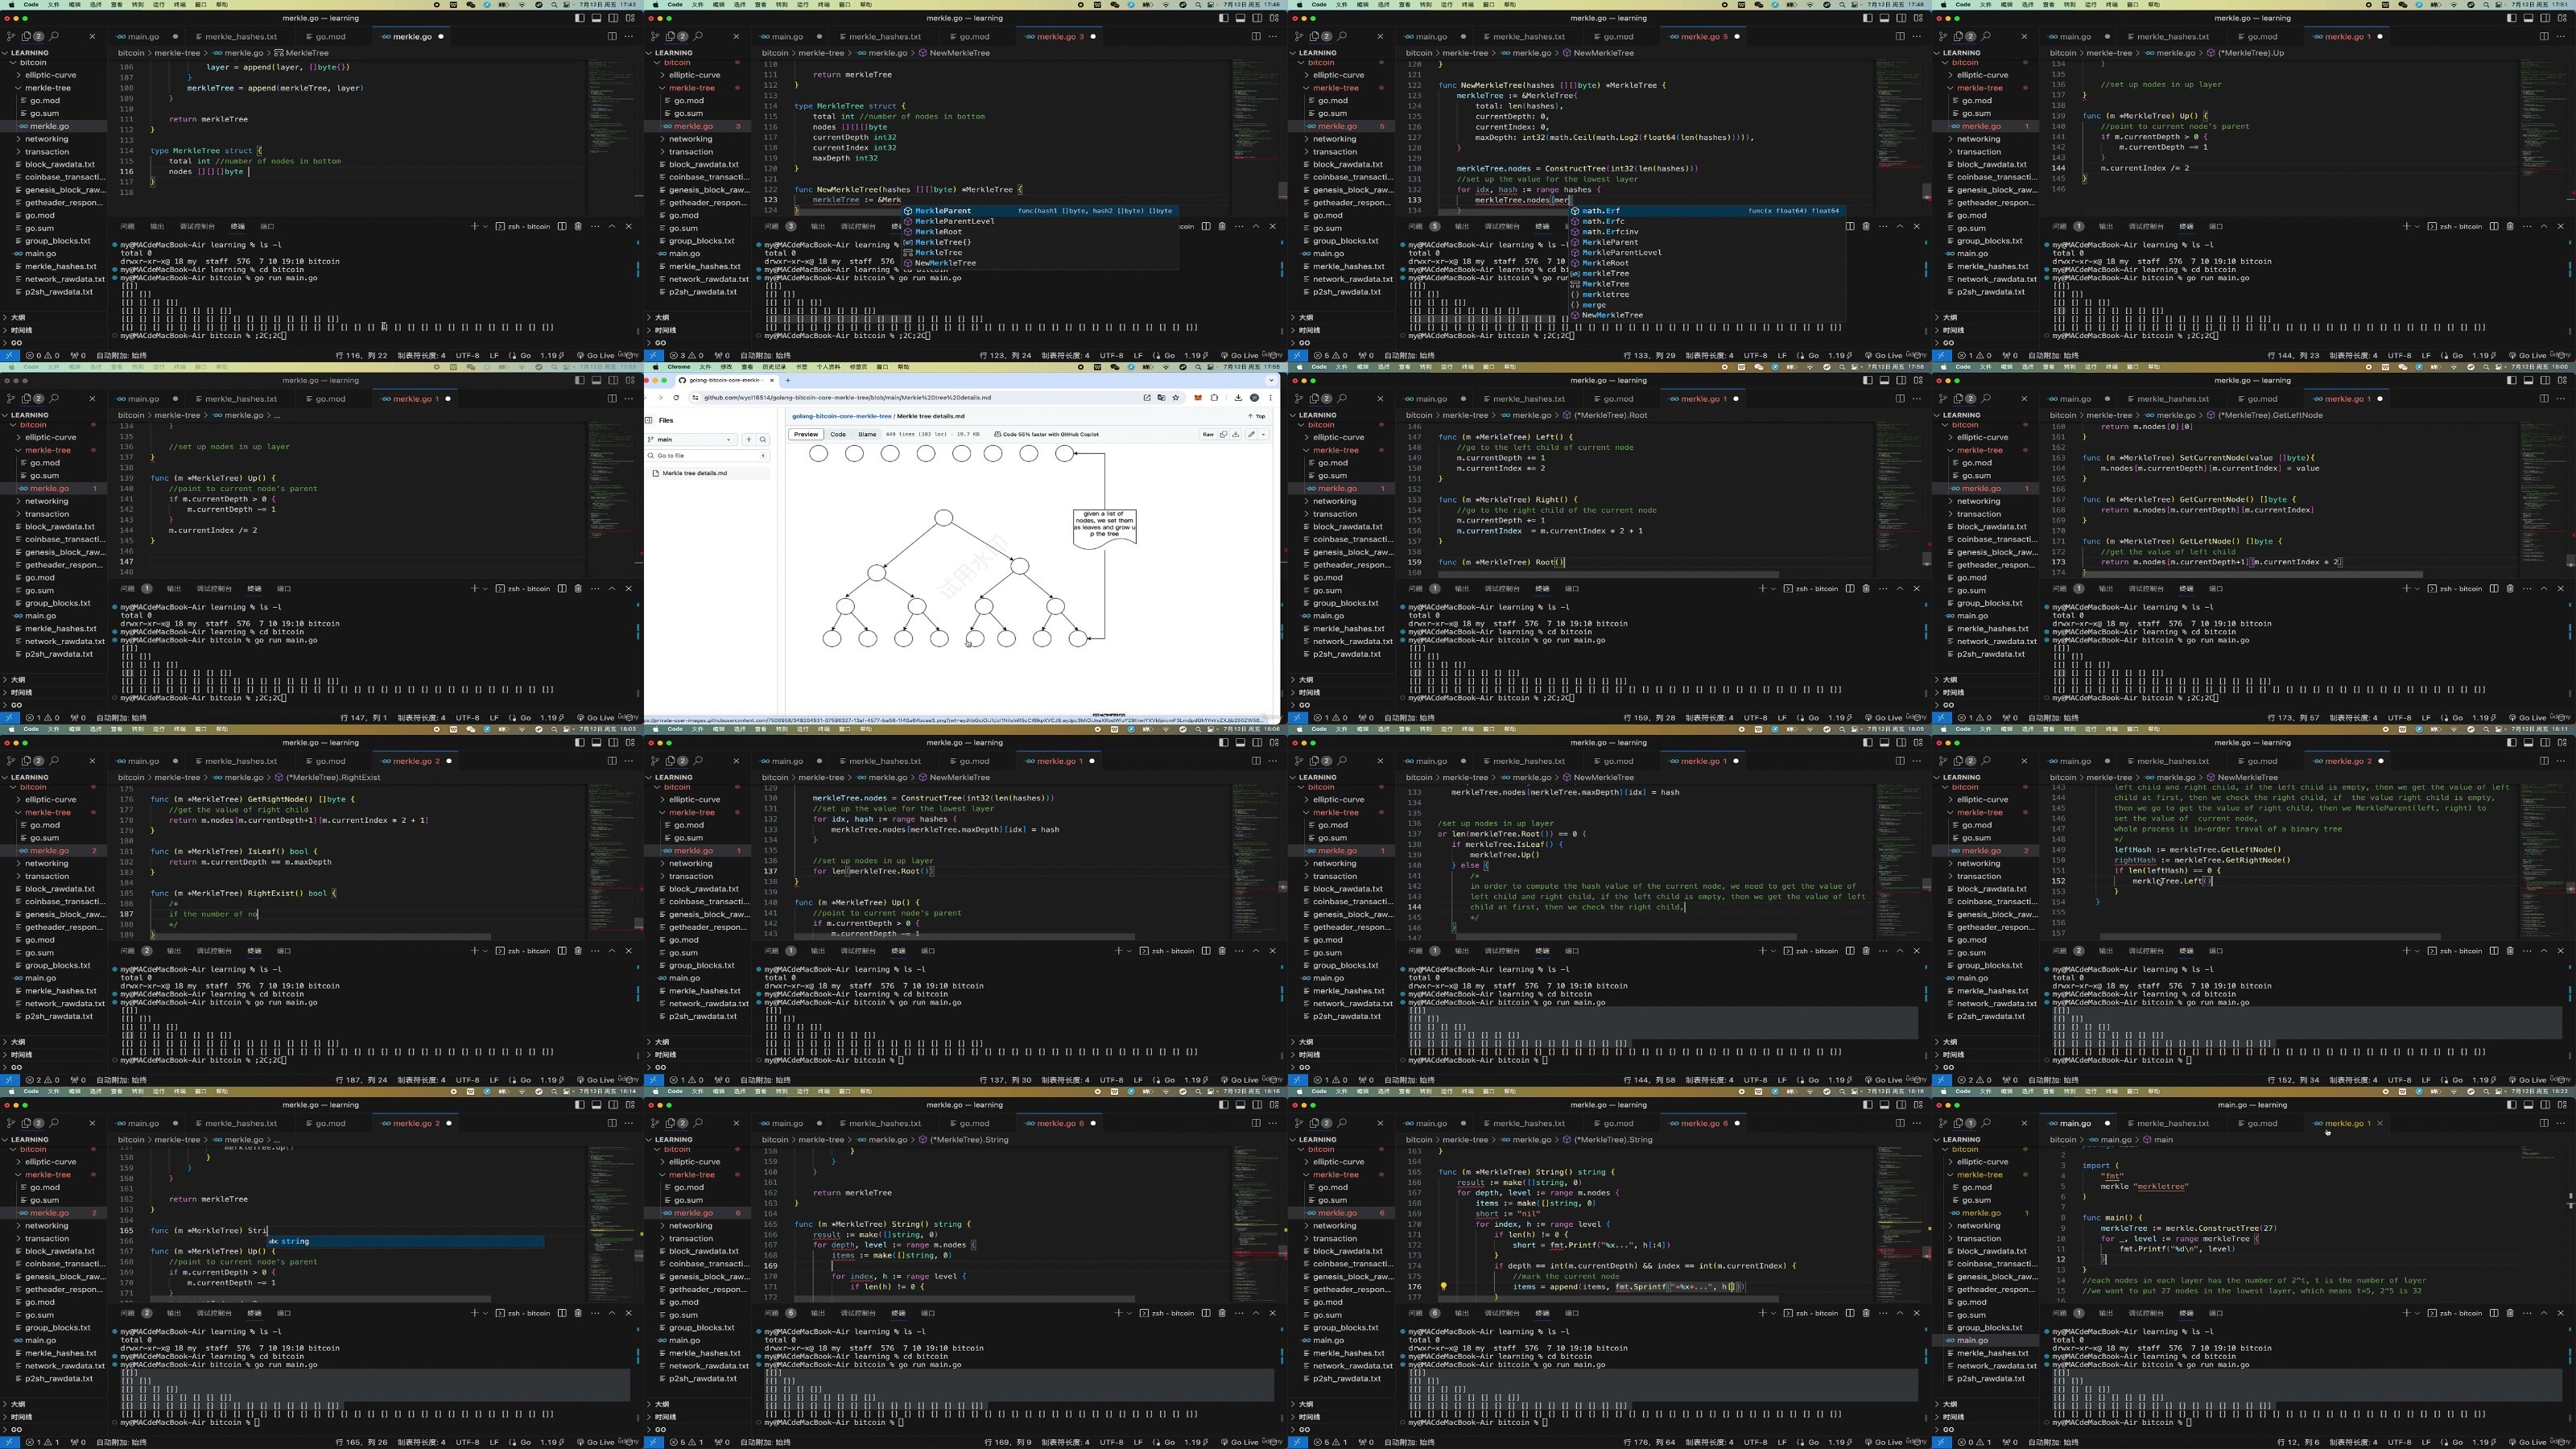Click the Raw button
This screenshot has width=2576, height=1449.
point(1208,435)
